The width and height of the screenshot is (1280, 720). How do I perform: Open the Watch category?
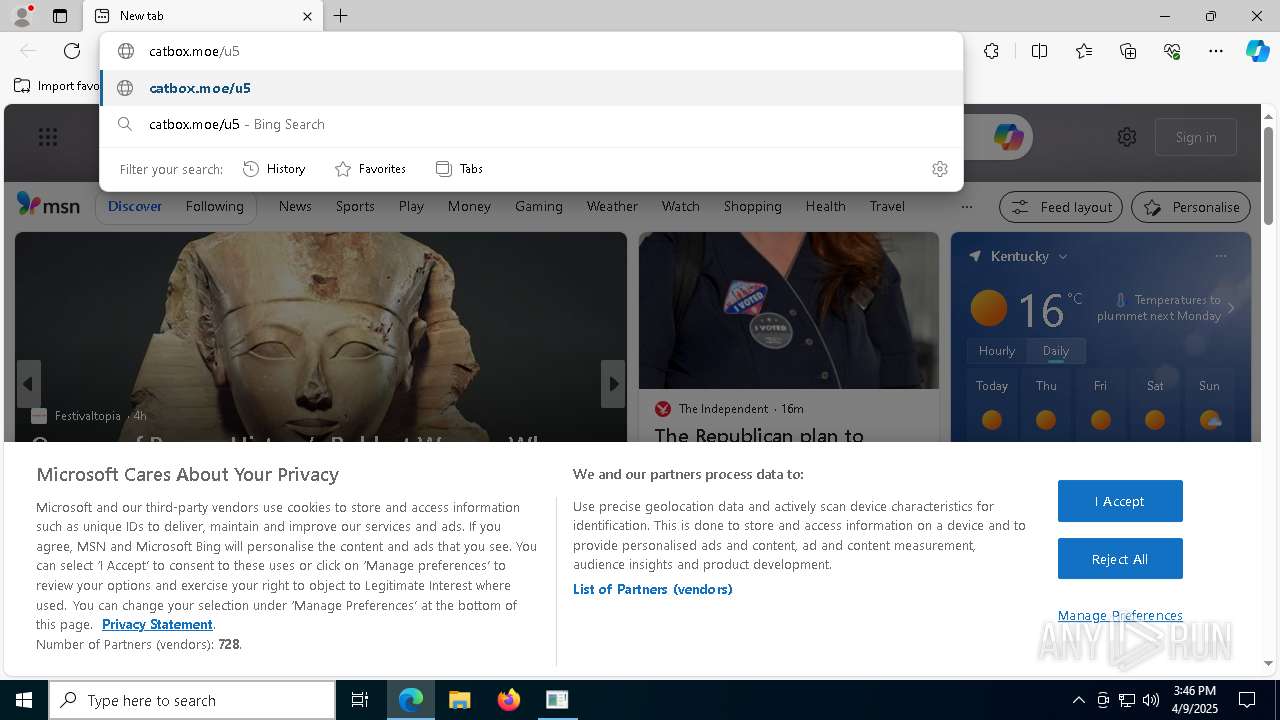point(680,206)
